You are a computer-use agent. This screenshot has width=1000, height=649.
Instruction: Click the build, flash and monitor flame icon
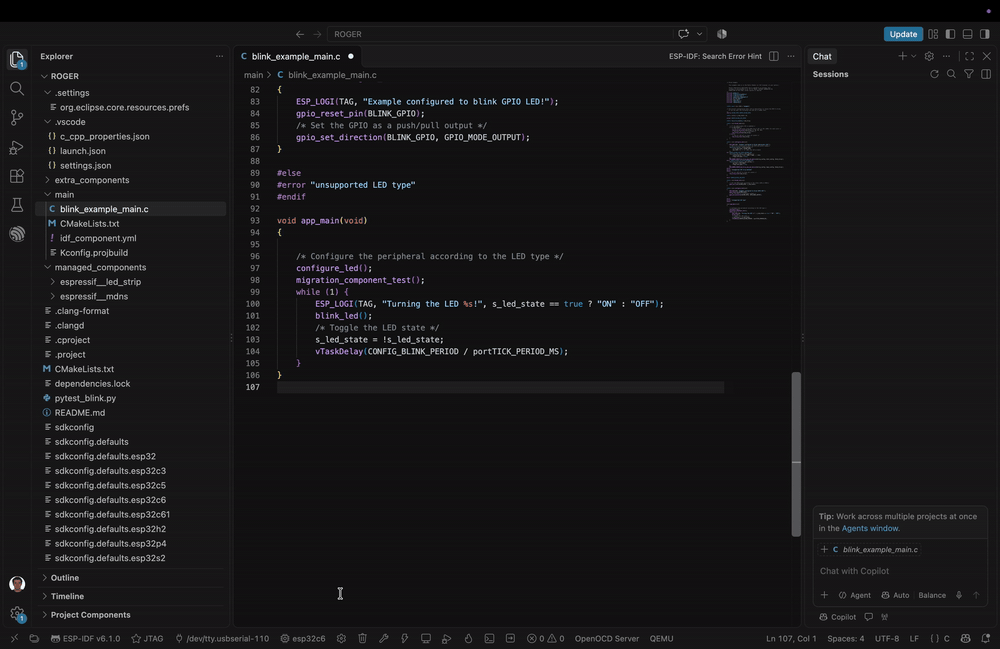pos(468,638)
